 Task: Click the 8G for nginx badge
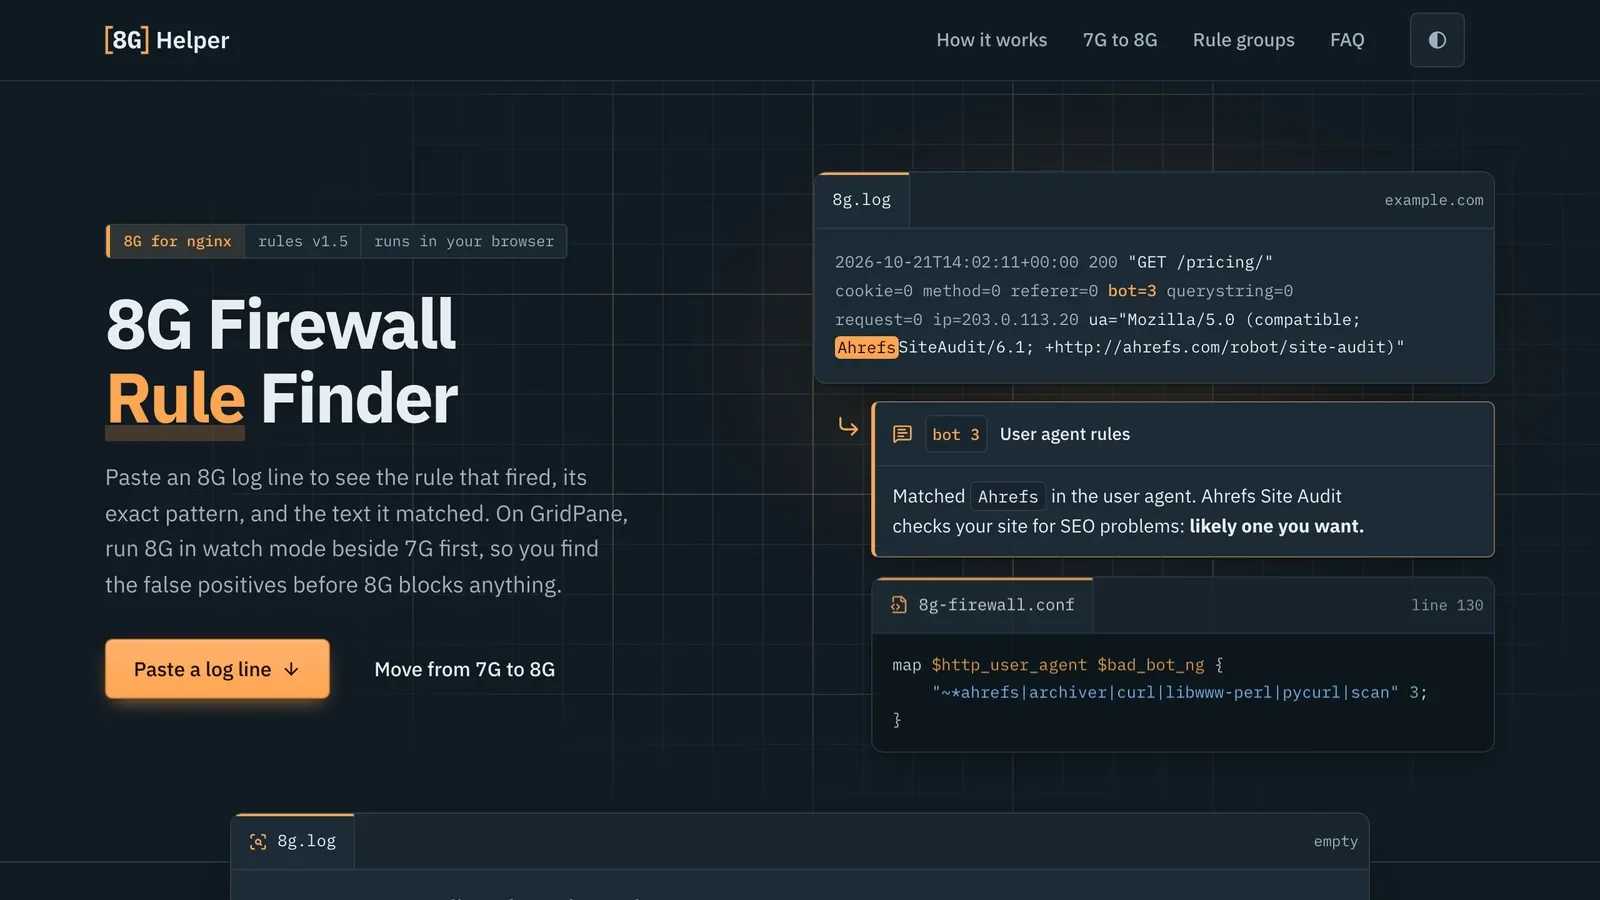177,241
